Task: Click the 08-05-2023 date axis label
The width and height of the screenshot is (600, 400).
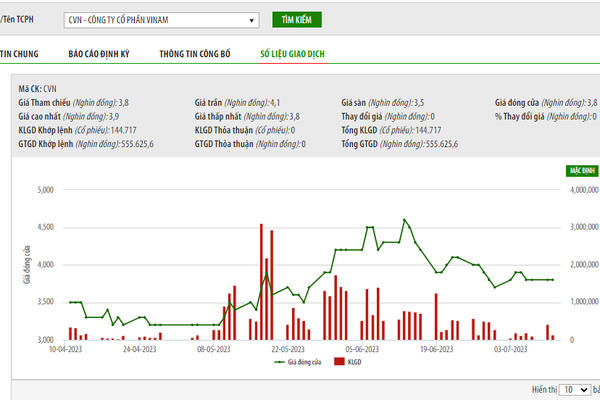Action: point(214,349)
